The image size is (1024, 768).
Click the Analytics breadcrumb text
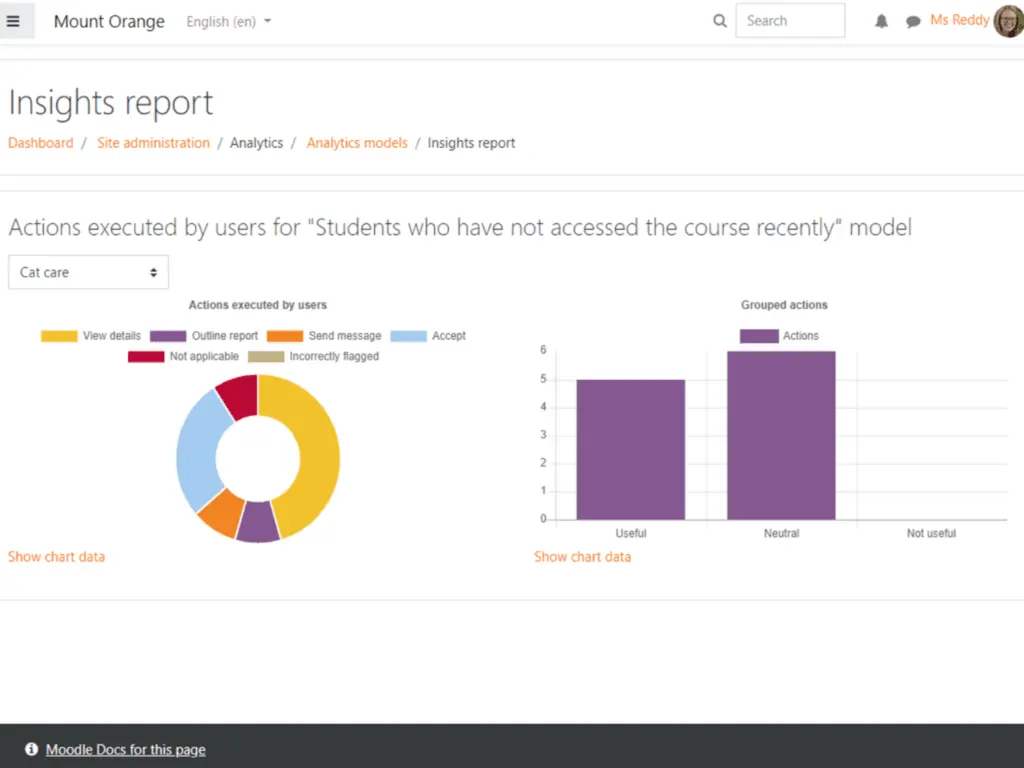[257, 143]
